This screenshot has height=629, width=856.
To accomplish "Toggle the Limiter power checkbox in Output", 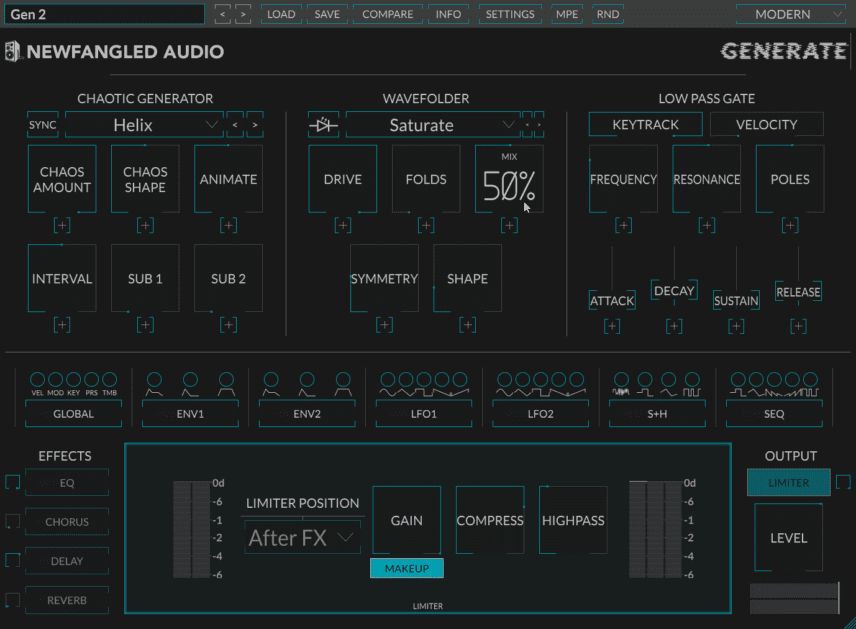I will tap(843, 482).
